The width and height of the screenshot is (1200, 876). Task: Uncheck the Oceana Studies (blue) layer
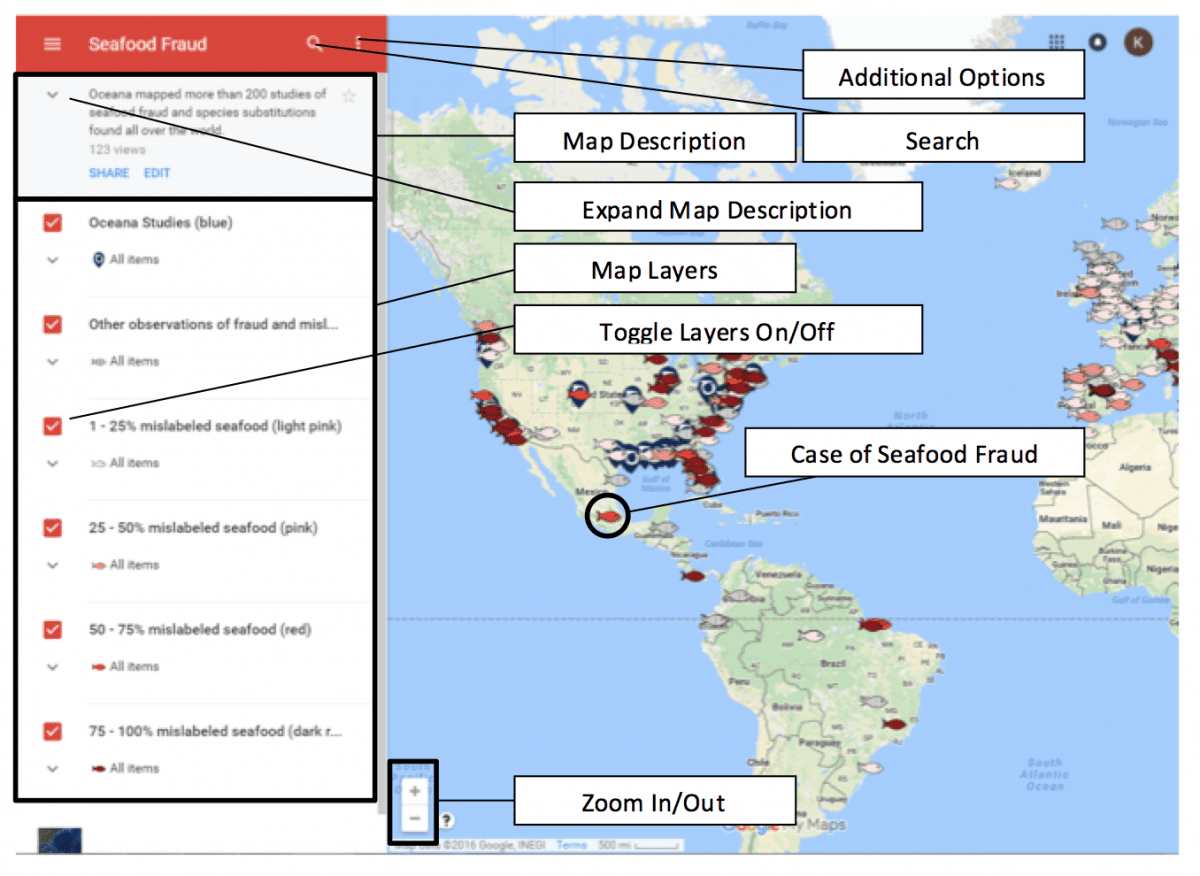tap(52, 223)
